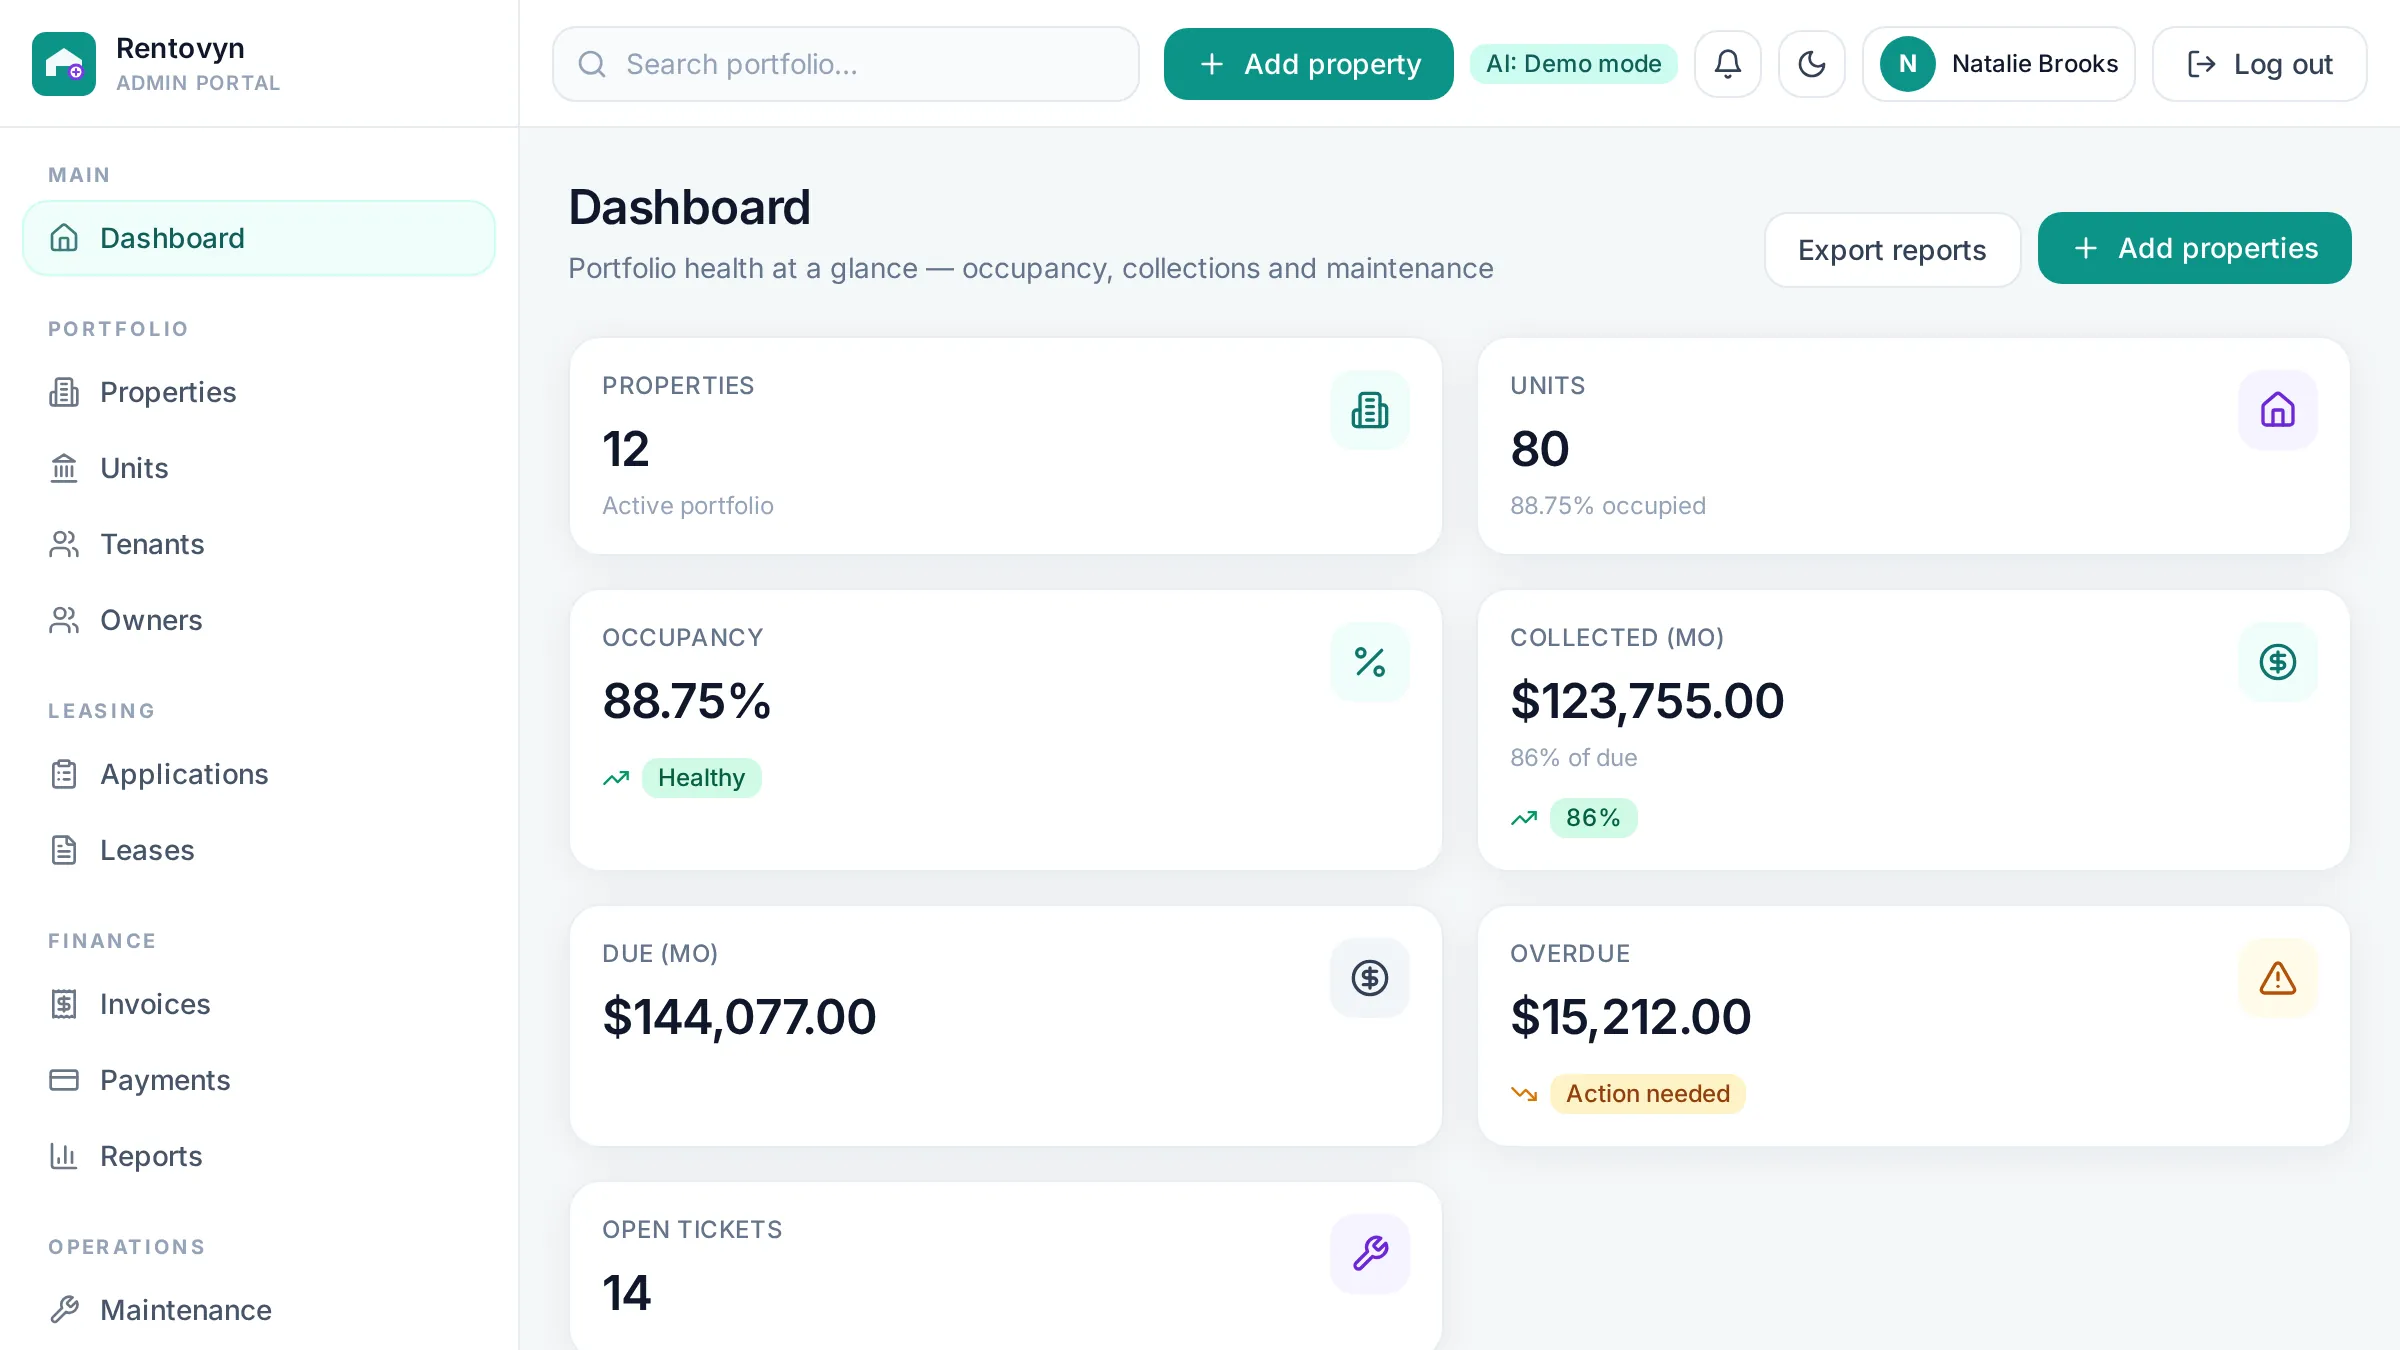Open Reports in the sidebar
Screen dimensions: 2400x1350
click(259, 1156)
